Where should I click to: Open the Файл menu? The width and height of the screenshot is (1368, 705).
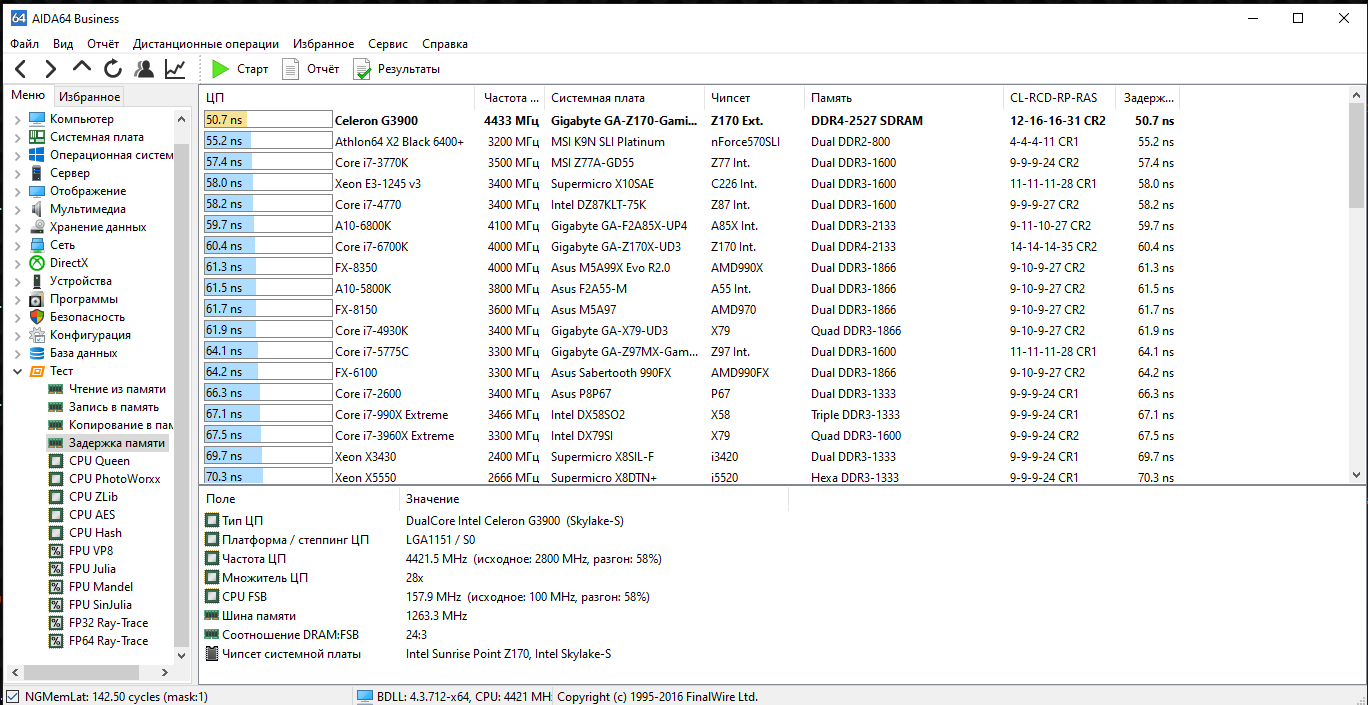coord(25,44)
